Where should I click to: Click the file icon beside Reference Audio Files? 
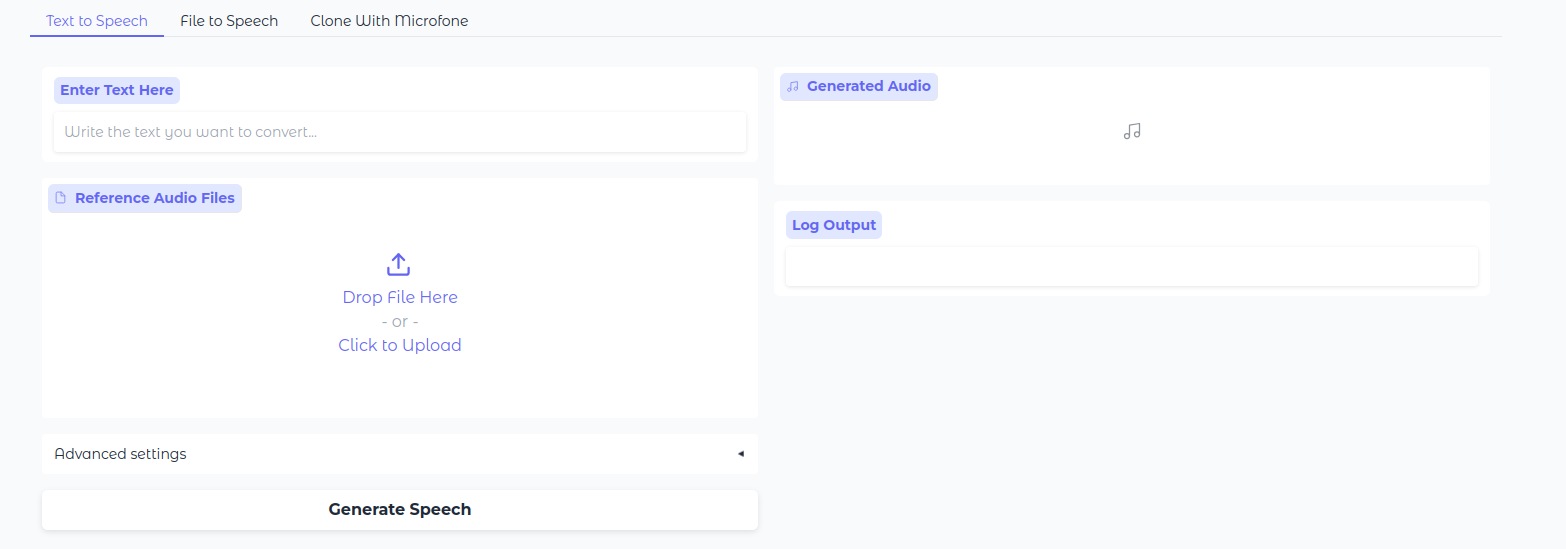[x=61, y=198]
